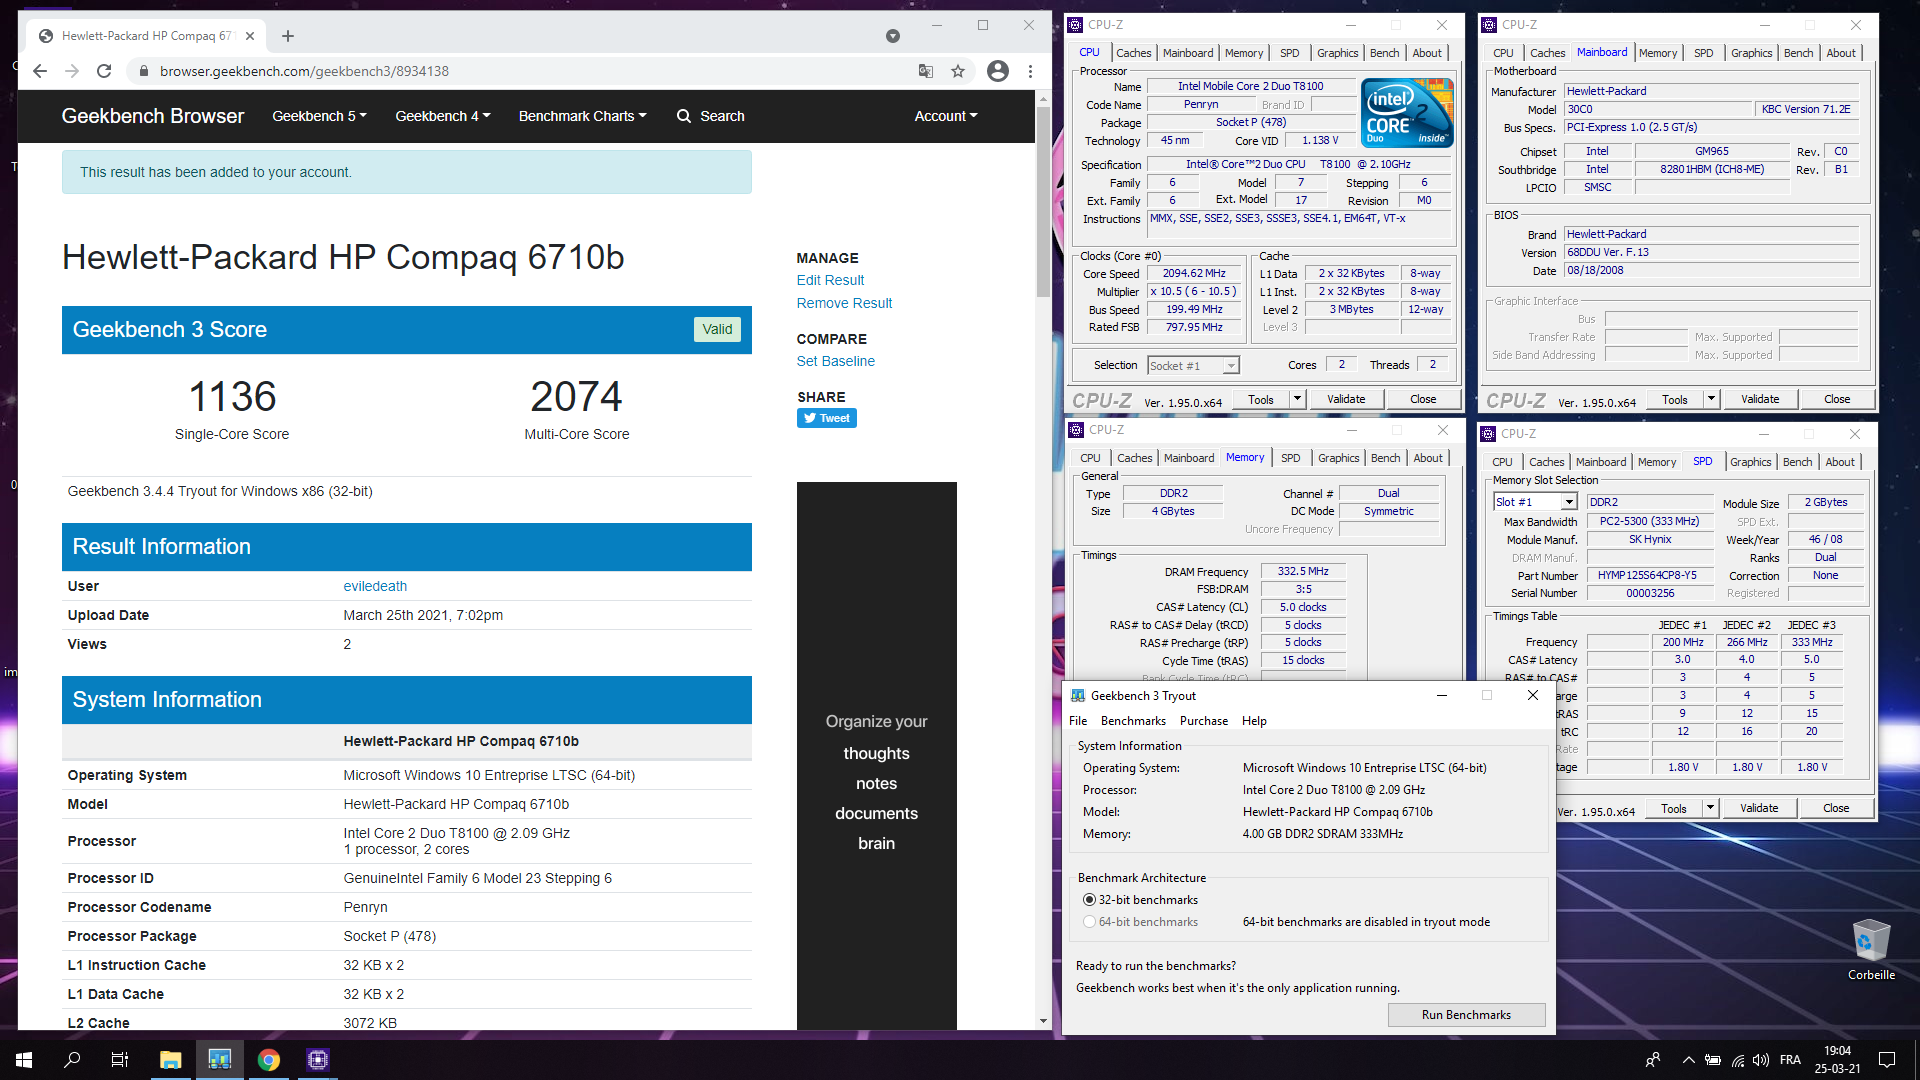Open Benchmarks menu in Geekbench 3 Tryout
This screenshot has height=1080, width=1920.
[1133, 721]
